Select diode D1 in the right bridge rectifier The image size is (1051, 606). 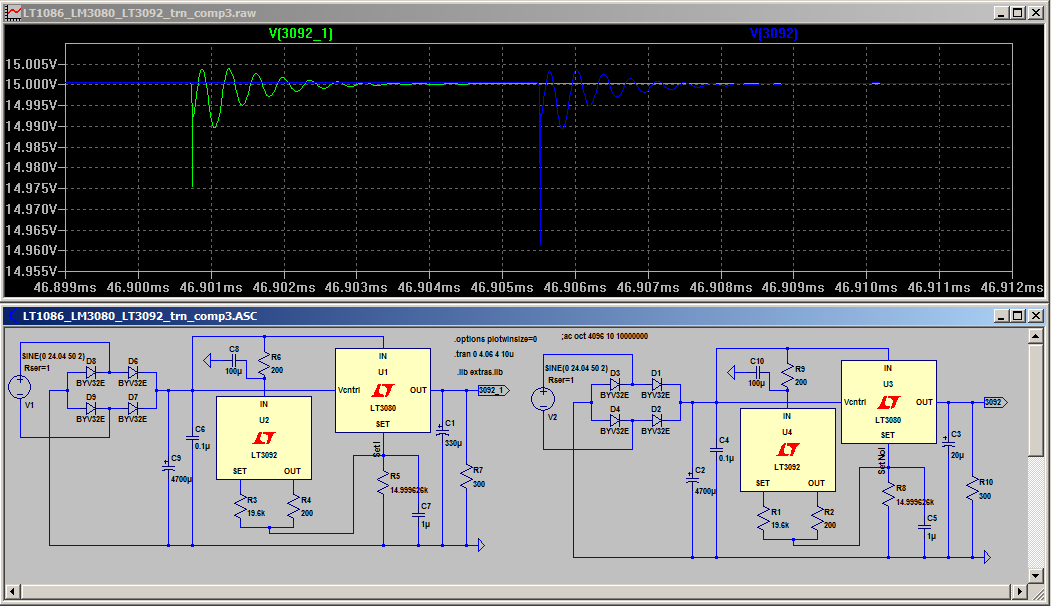point(656,385)
